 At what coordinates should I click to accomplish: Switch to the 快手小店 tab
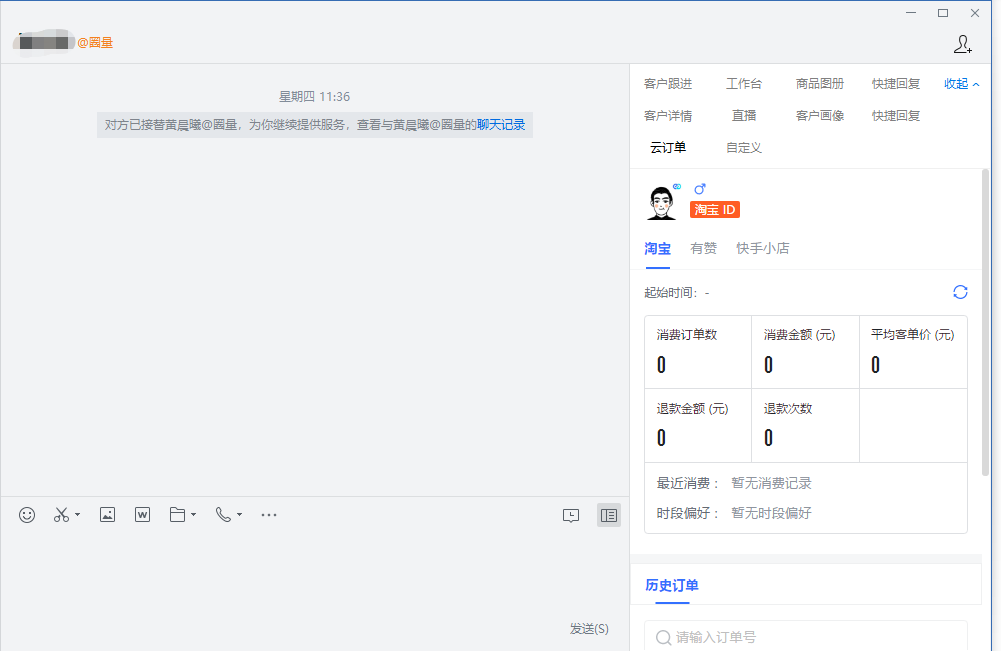pyautogui.click(x=762, y=248)
